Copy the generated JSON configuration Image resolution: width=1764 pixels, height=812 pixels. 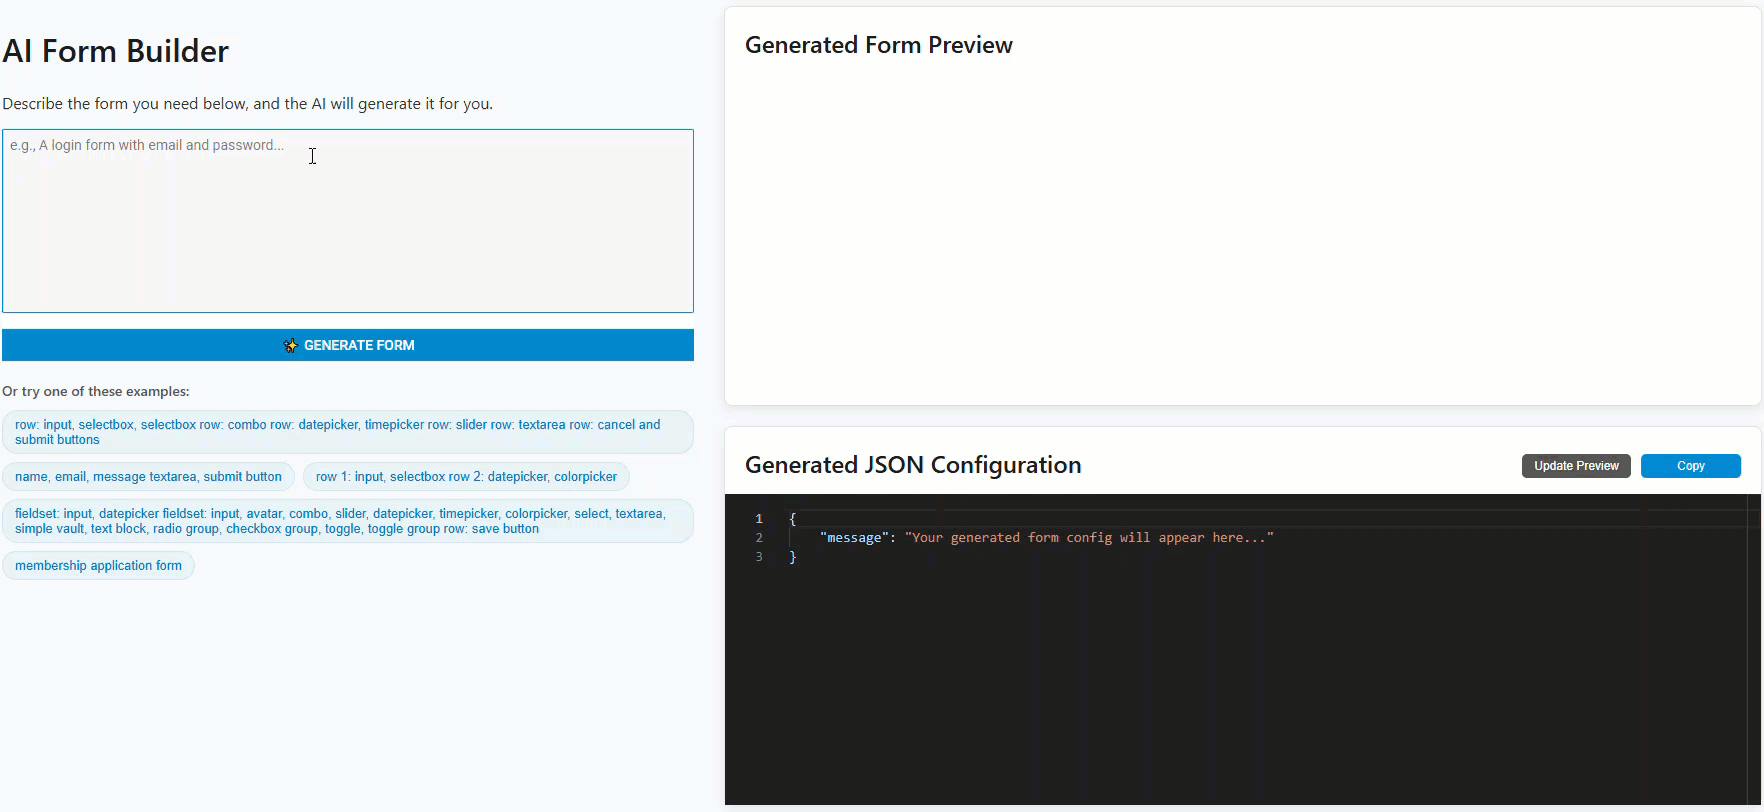click(1690, 466)
